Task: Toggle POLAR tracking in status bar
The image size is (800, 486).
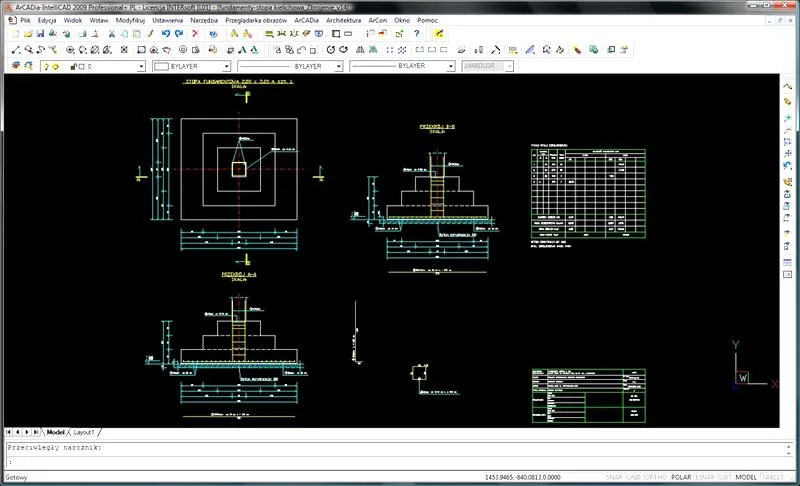Action: [x=681, y=477]
